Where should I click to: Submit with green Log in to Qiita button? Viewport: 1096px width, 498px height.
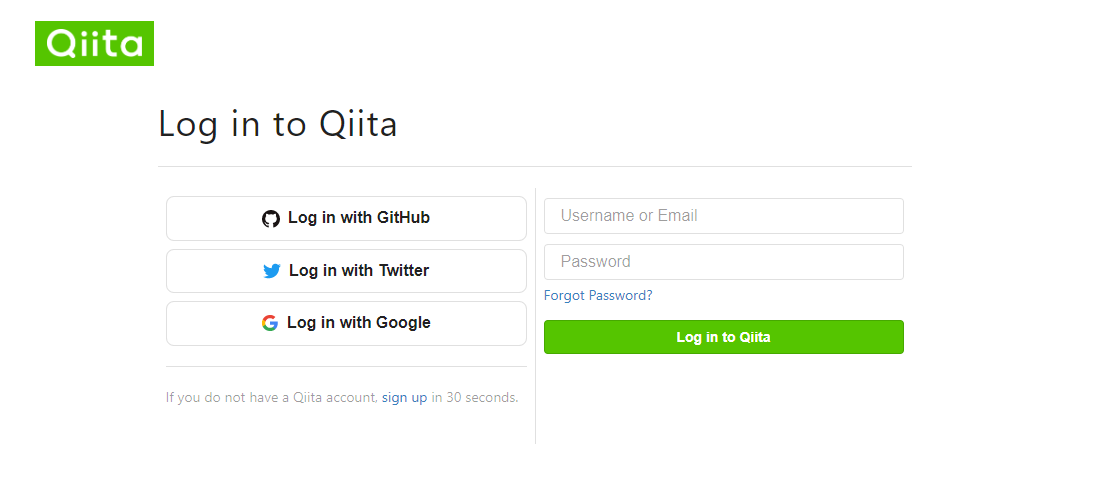(x=723, y=337)
